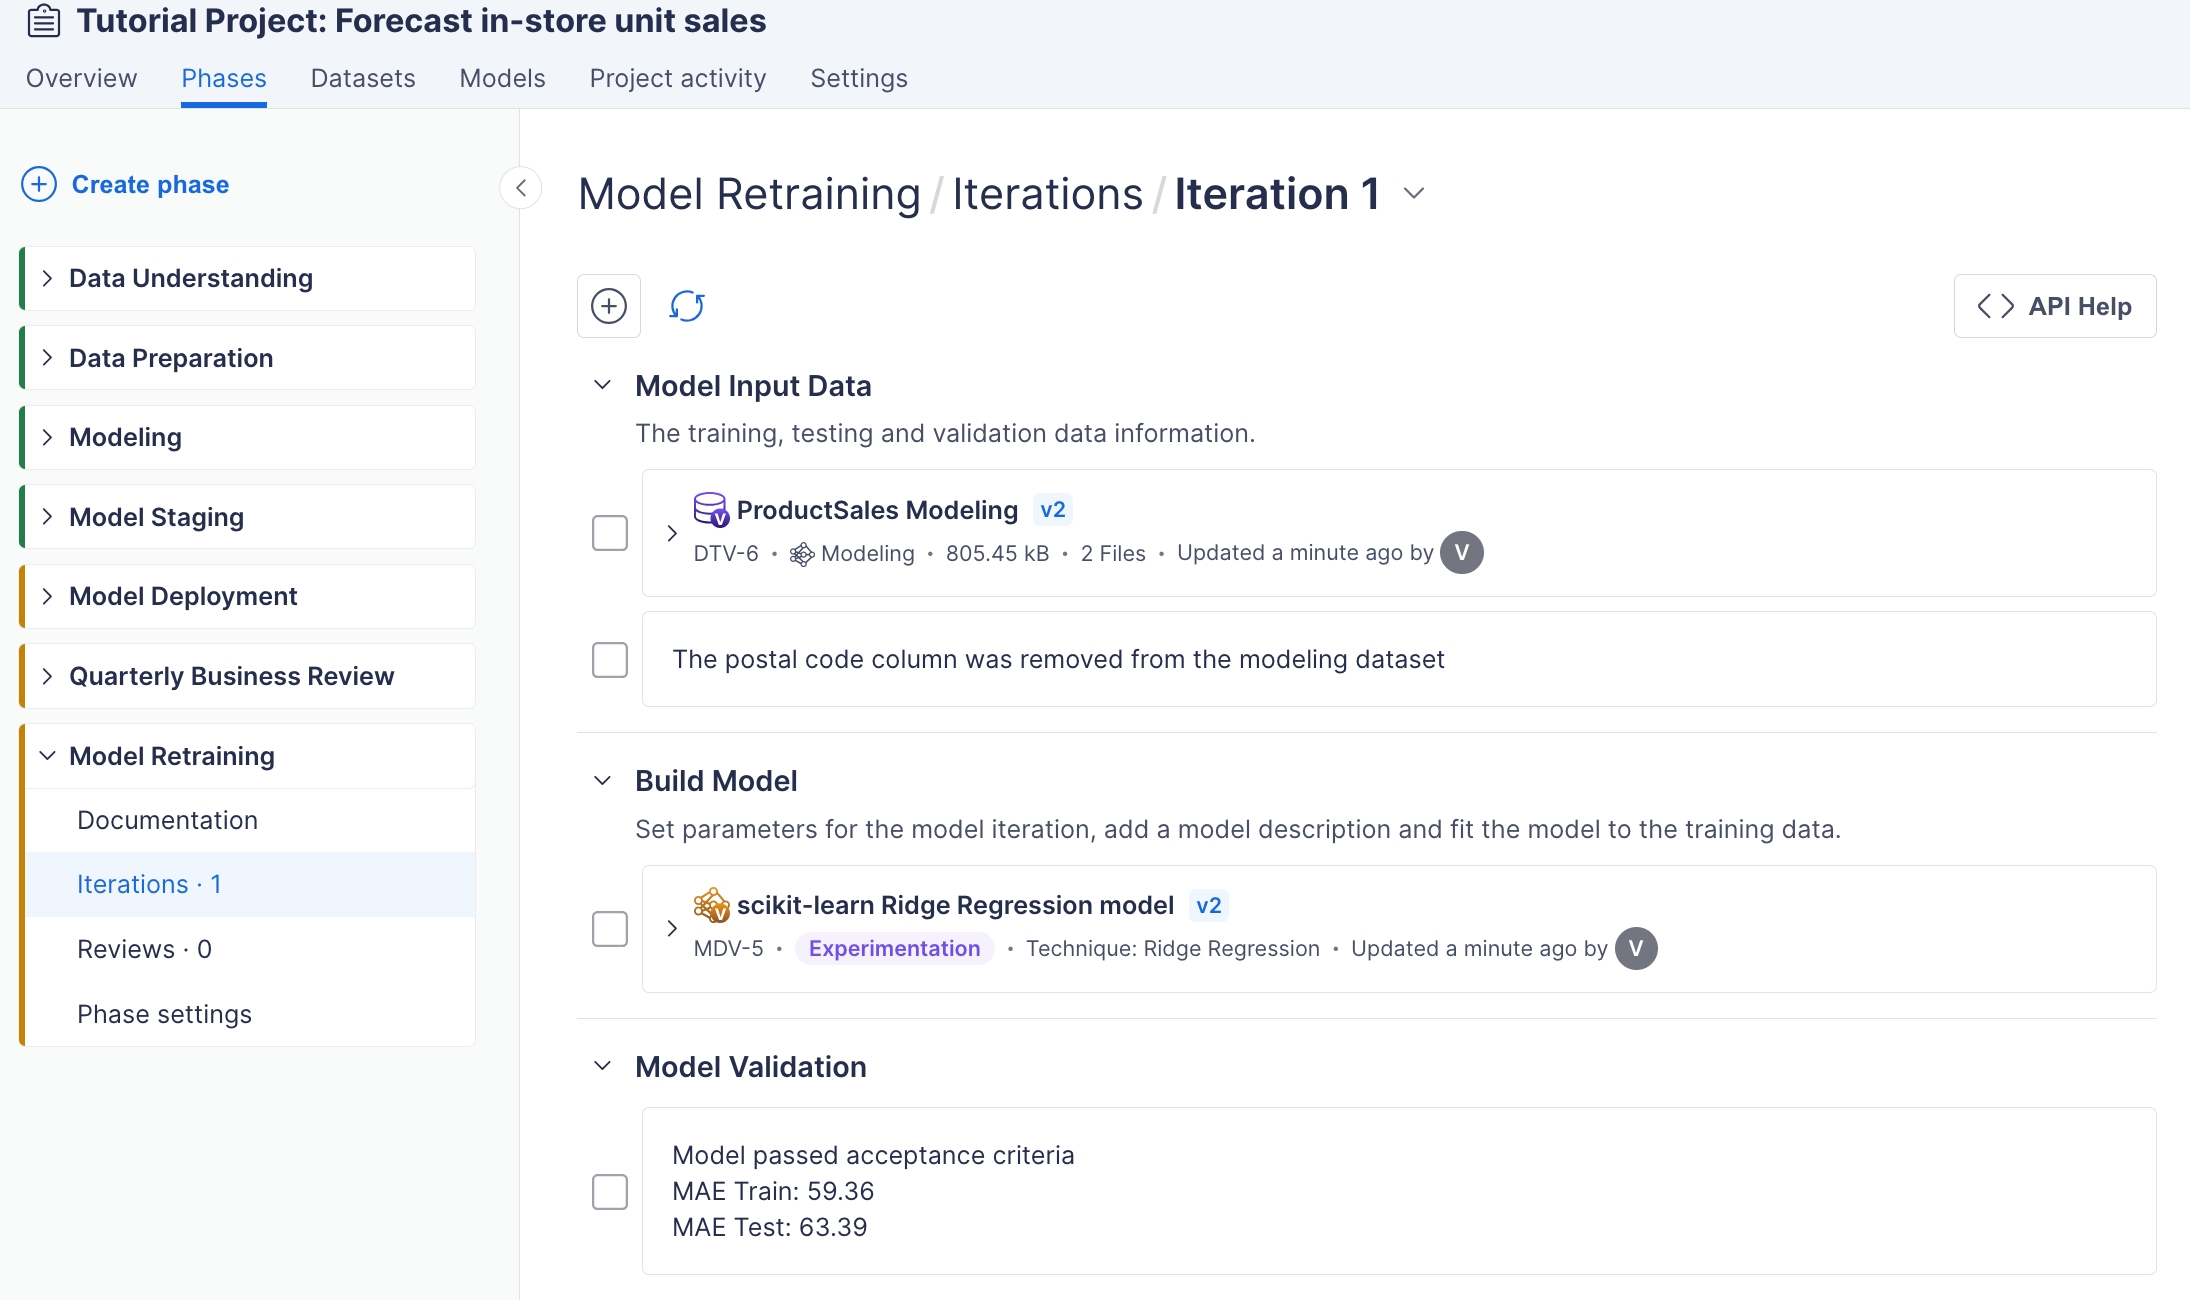This screenshot has width=2190, height=1300.
Task: Check the ProductSales Modeling checkbox
Action: point(609,533)
